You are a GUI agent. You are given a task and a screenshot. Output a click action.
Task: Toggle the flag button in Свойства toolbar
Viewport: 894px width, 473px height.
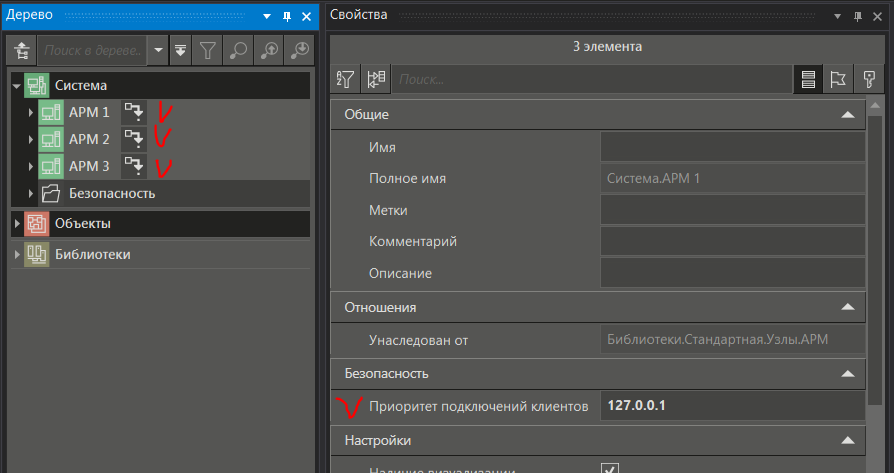point(838,79)
